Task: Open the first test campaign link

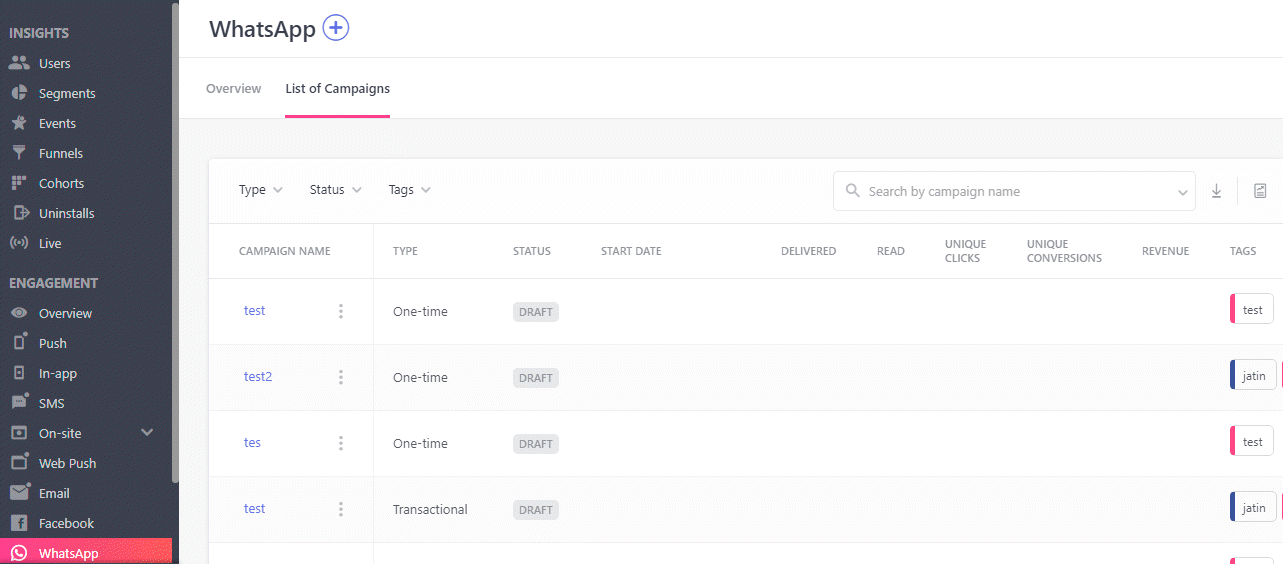Action: (x=255, y=311)
